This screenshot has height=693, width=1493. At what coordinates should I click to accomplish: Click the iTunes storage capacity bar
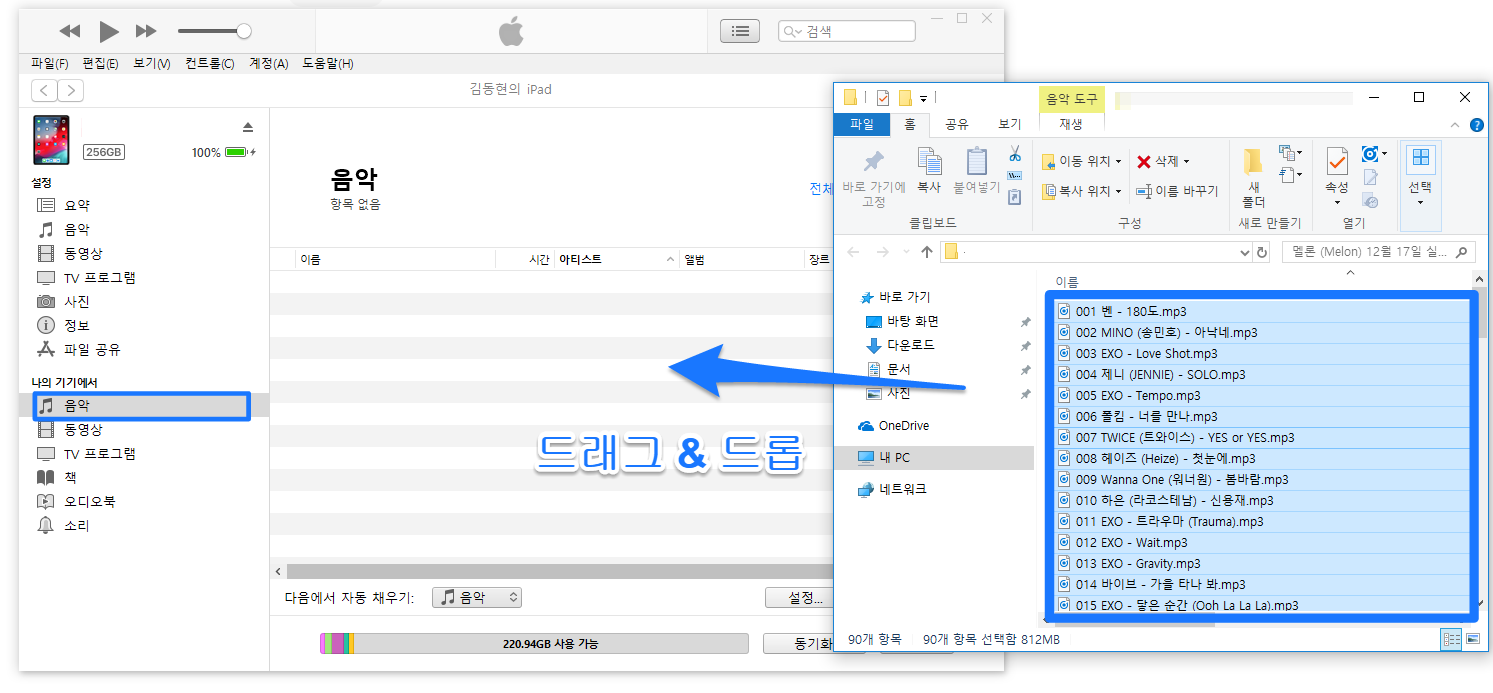(x=534, y=644)
